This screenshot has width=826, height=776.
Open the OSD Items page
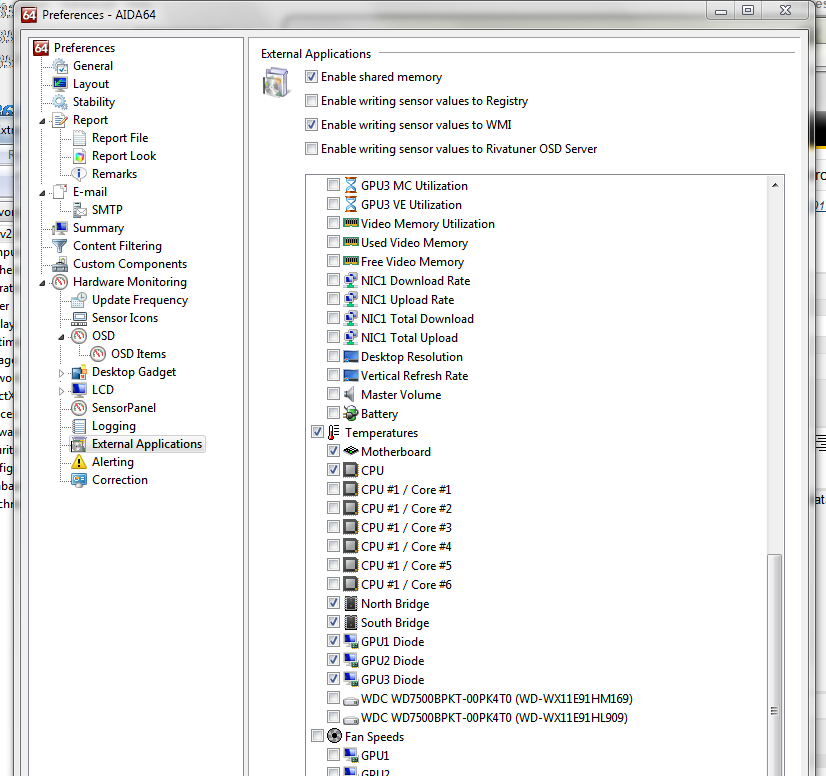pyautogui.click(x=138, y=354)
